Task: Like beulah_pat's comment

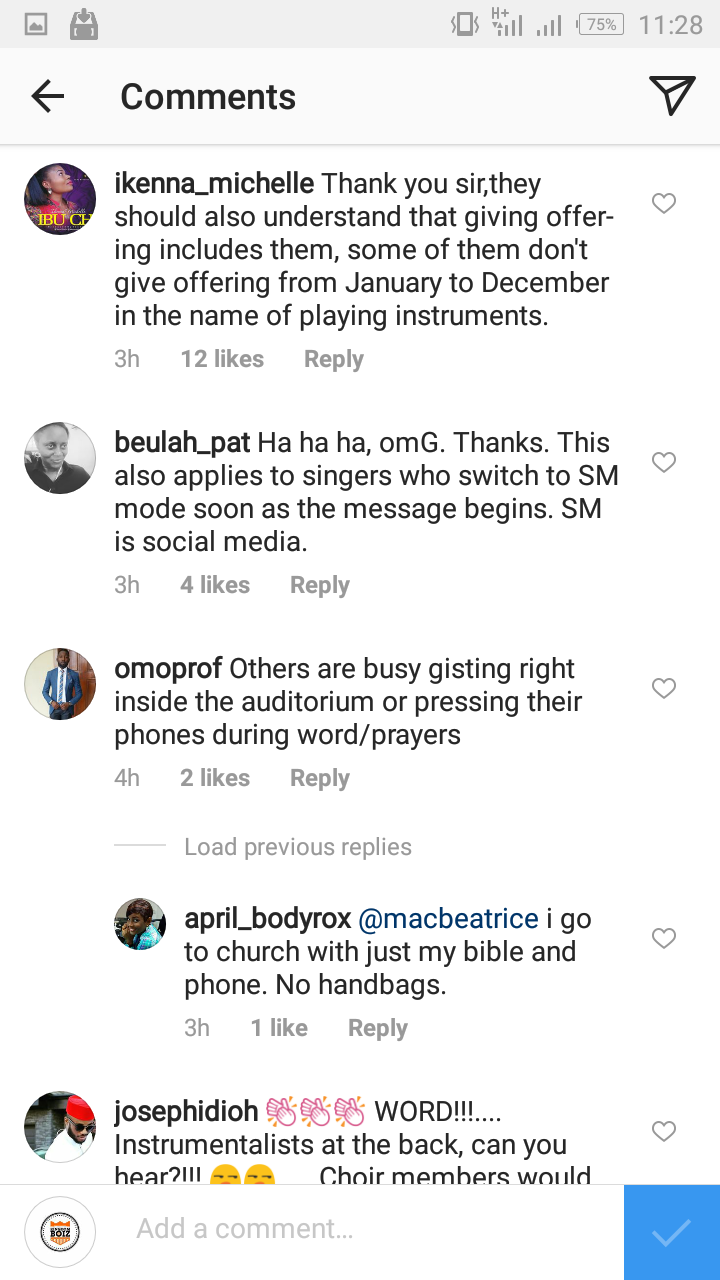Action: (x=664, y=462)
